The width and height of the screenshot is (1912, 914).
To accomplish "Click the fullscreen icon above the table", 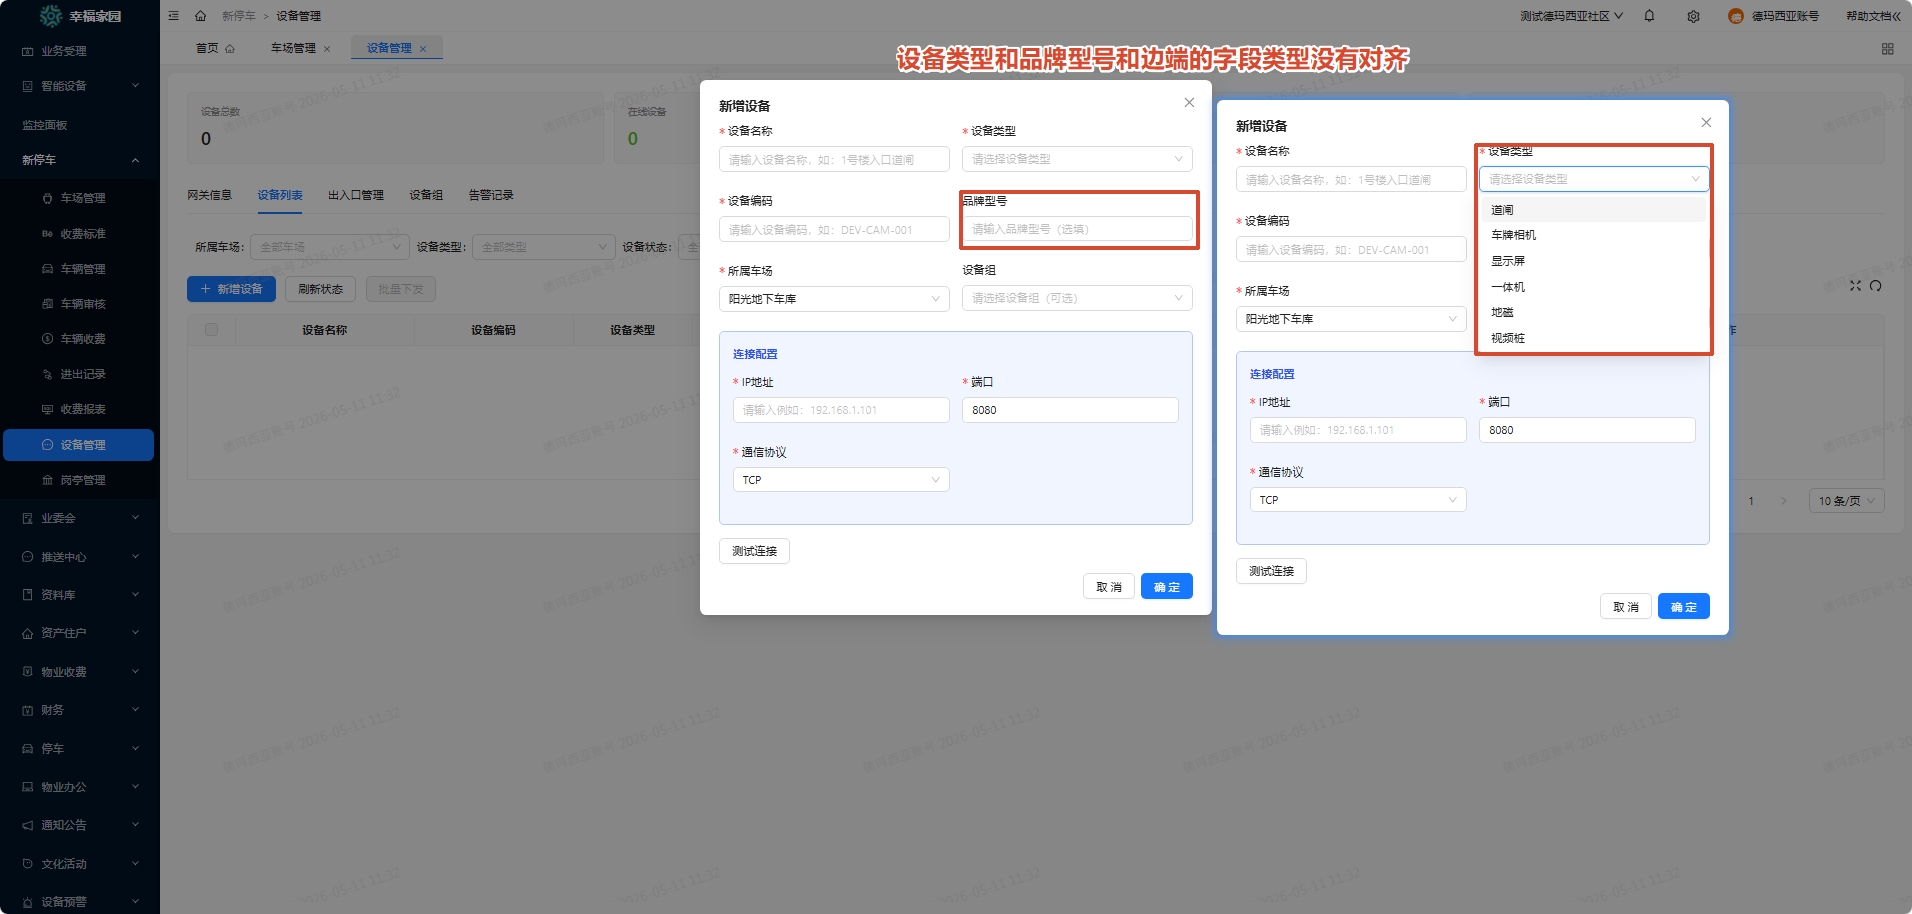I will coord(1855,286).
